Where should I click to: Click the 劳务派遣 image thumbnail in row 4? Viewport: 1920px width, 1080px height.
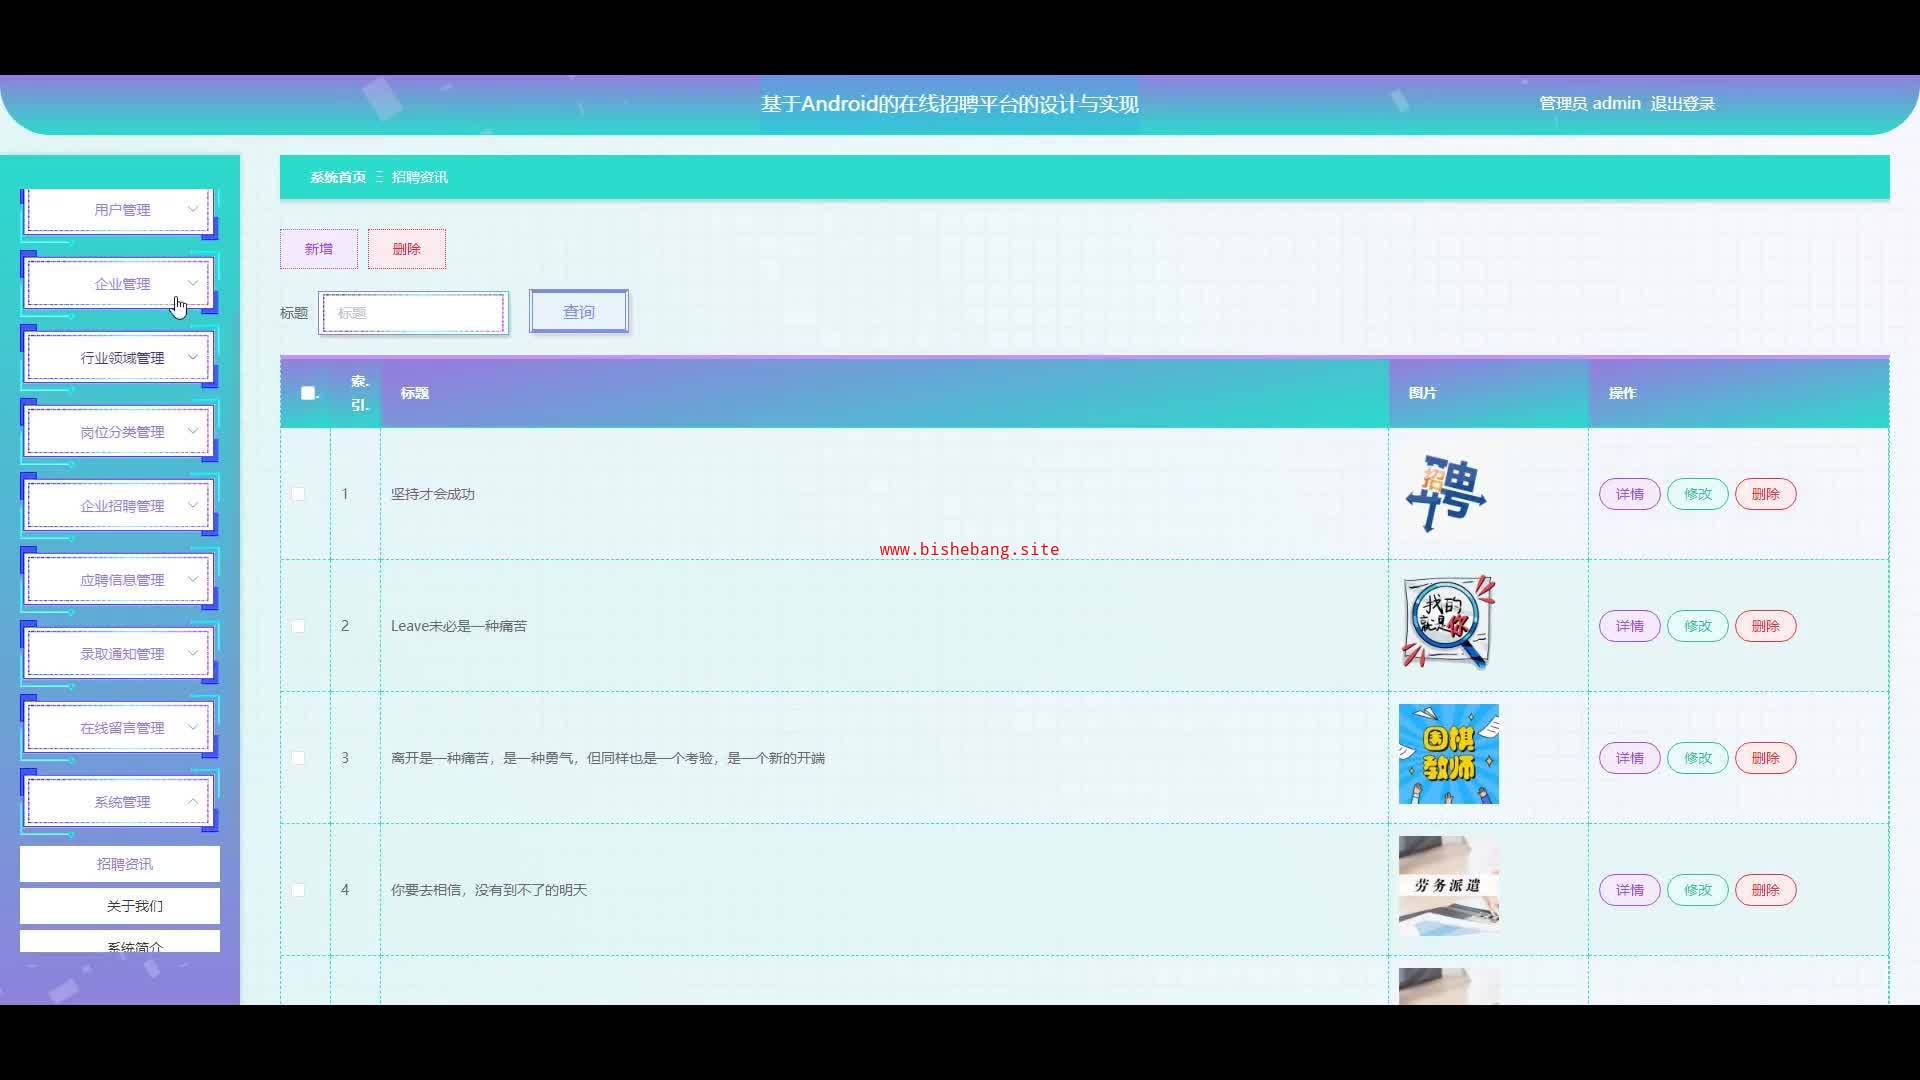click(1448, 886)
